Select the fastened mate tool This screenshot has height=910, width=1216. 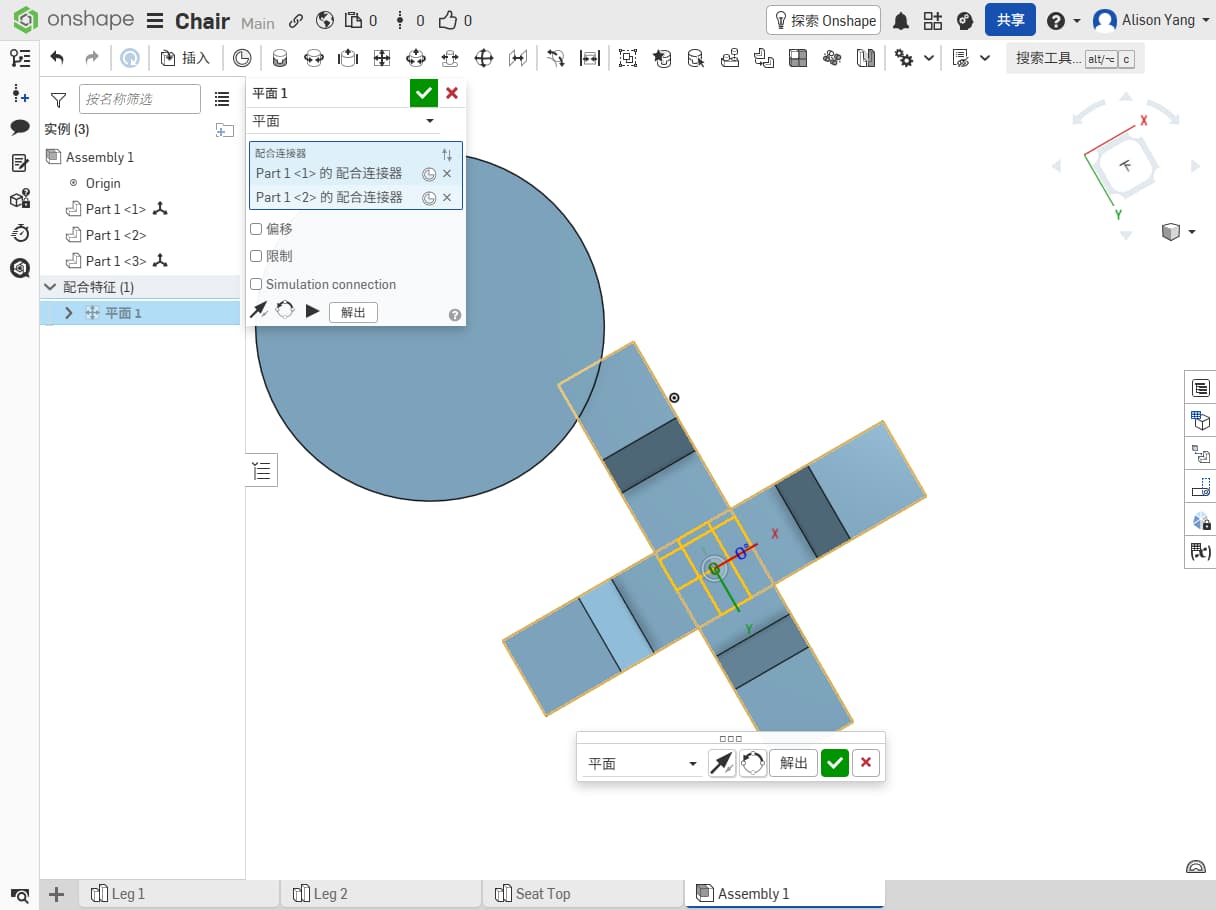click(280, 58)
